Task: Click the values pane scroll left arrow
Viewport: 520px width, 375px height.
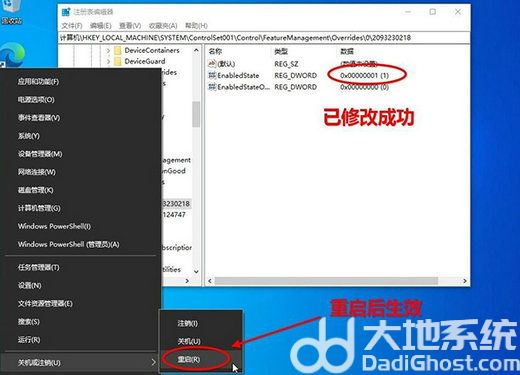Action: (210, 281)
